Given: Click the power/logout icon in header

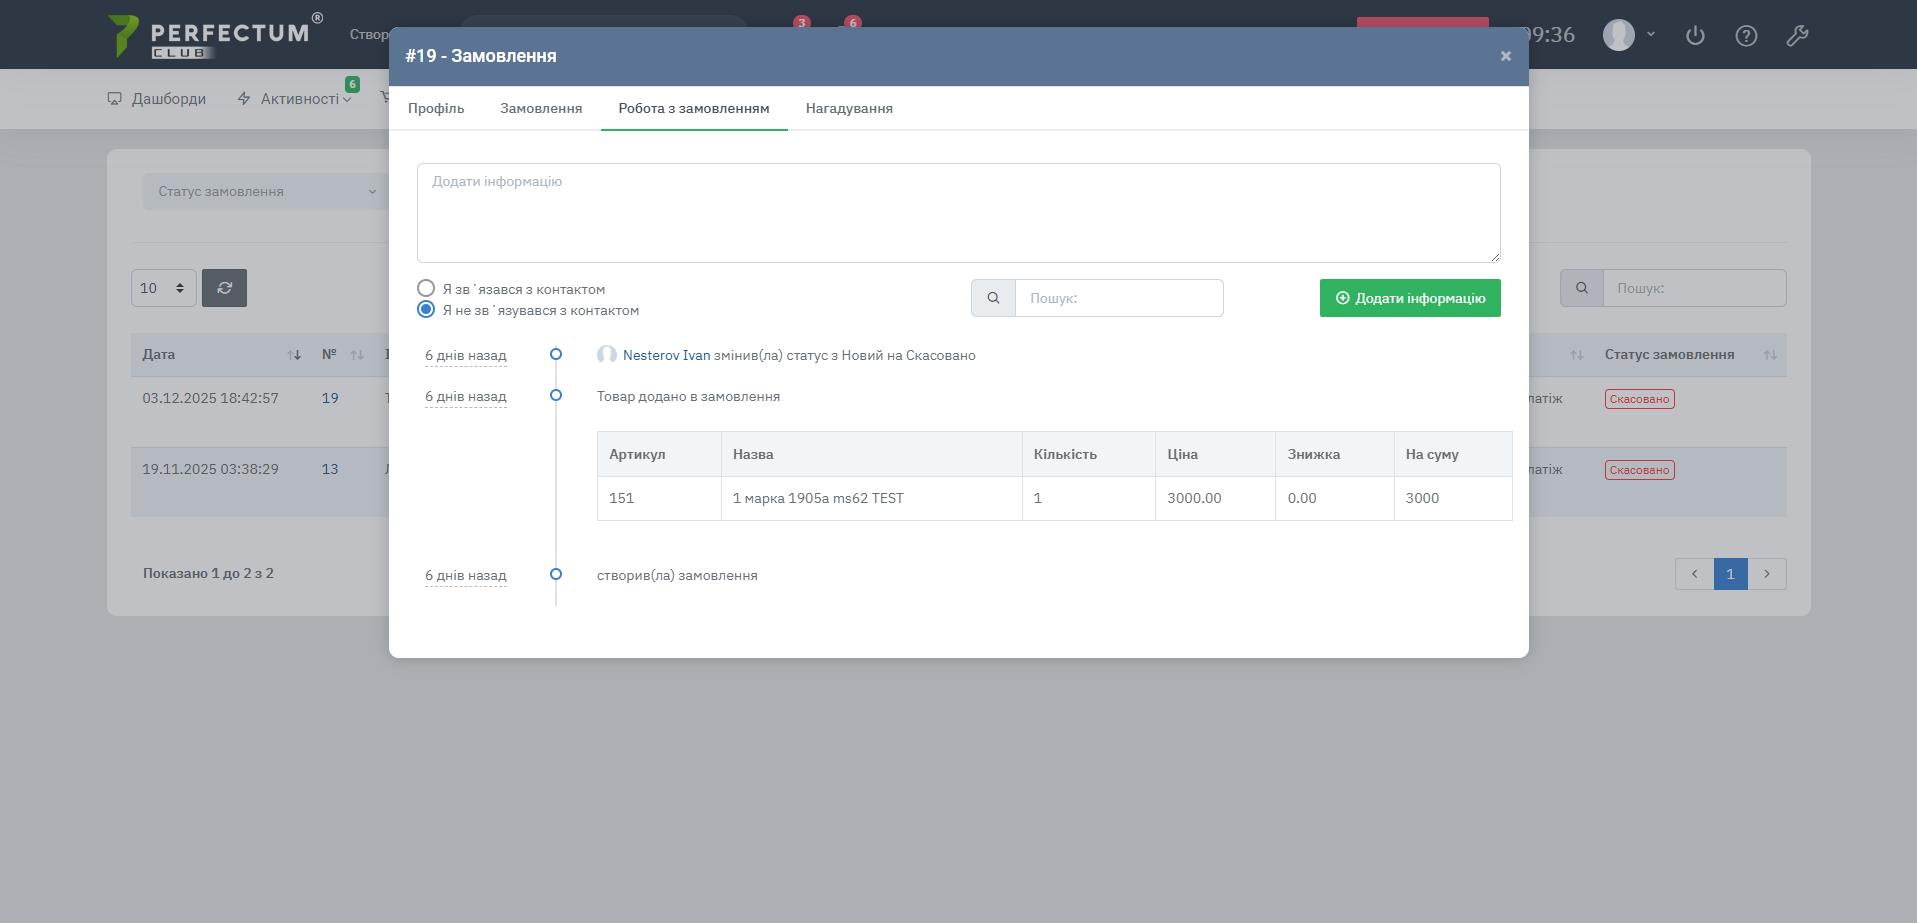Looking at the screenshot, I should 1694,36.
